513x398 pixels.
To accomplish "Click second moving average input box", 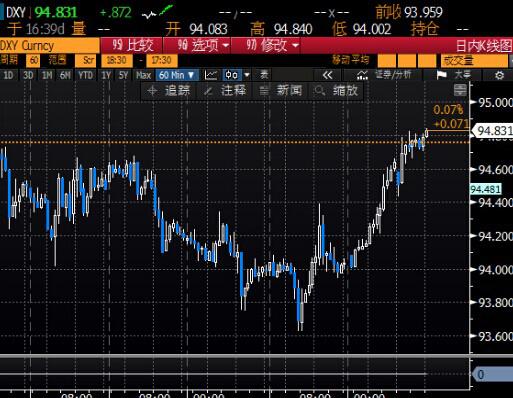I will click(407, 61).
